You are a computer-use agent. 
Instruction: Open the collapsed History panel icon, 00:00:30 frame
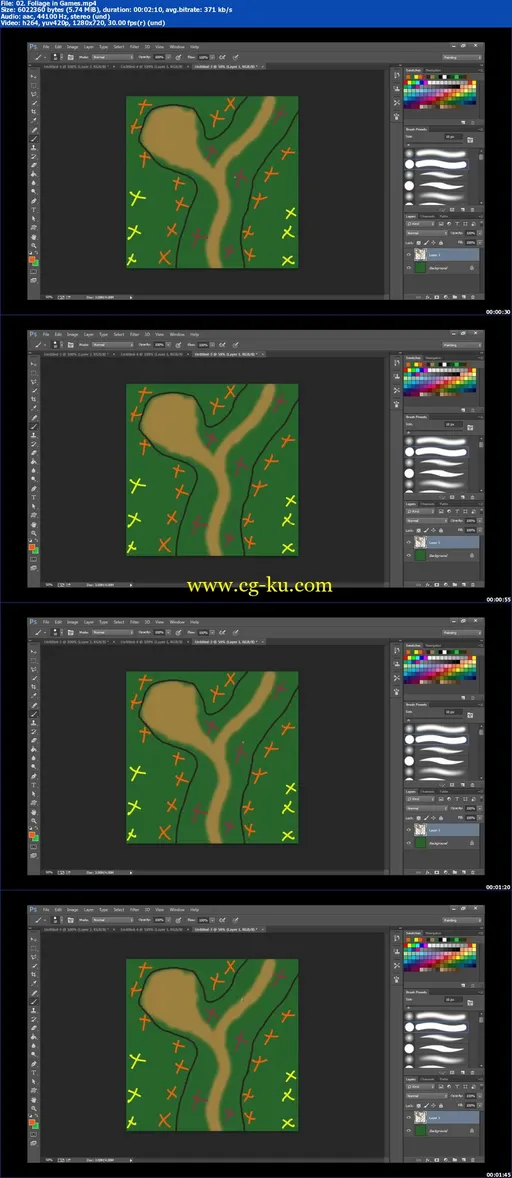(x=397, y=75)
